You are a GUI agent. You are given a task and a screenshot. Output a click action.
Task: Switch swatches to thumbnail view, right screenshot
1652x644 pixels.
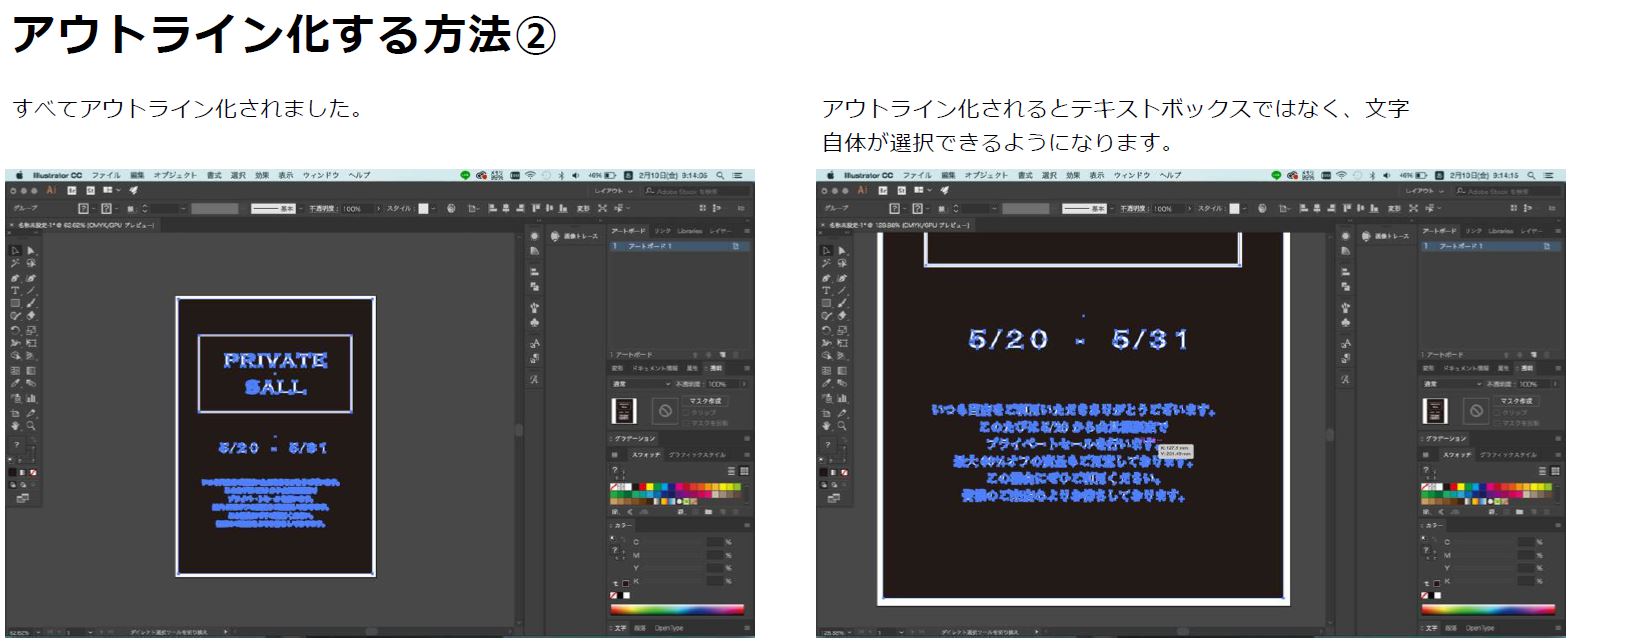point(1555,471)
